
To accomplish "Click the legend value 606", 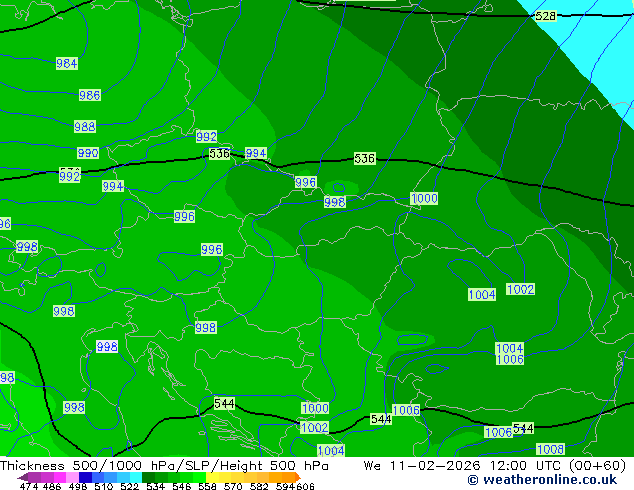I will (305, 486).
